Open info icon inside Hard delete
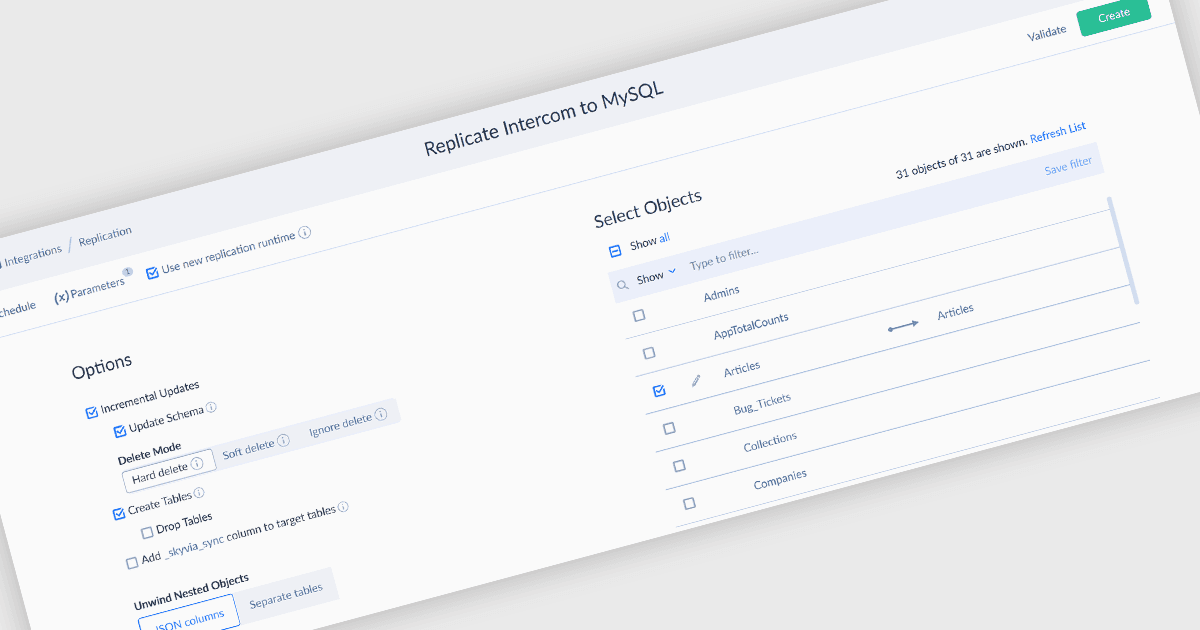 tap(197, 463)
